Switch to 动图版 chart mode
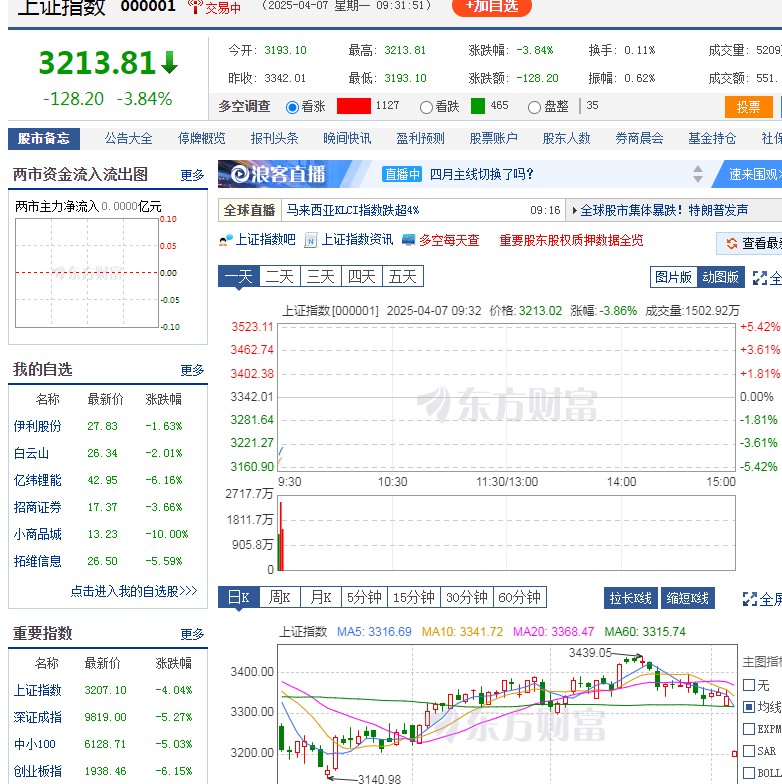The height and width of the screenshot is (784, 782). [x=720, y=277]
